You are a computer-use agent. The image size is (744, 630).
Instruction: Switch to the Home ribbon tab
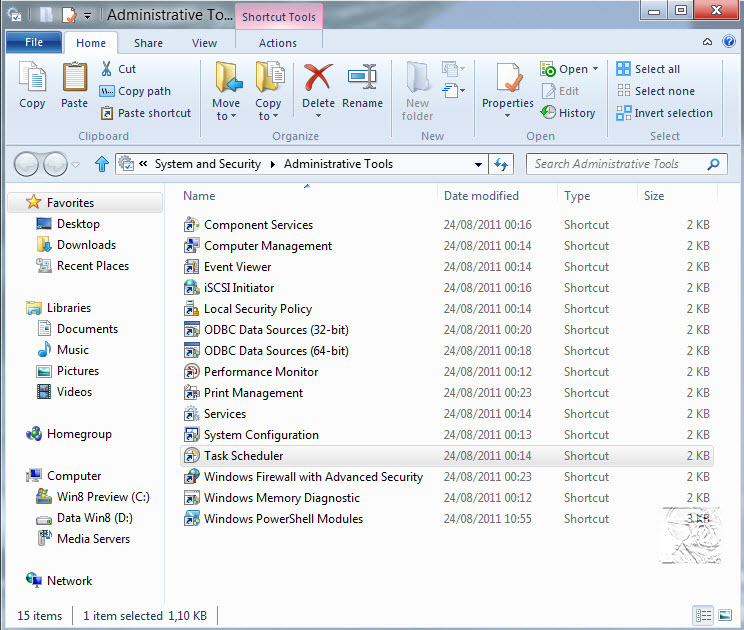coord(91,43)
